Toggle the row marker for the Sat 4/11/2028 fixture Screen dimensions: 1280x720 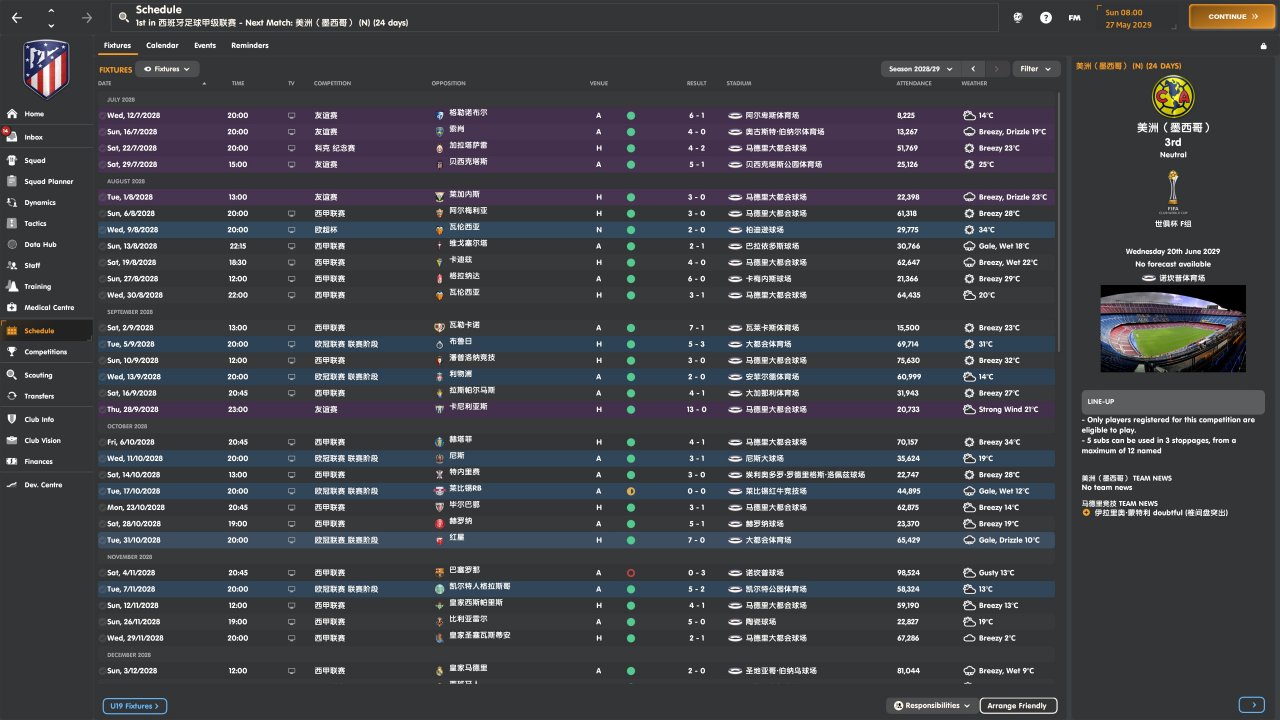101,573
